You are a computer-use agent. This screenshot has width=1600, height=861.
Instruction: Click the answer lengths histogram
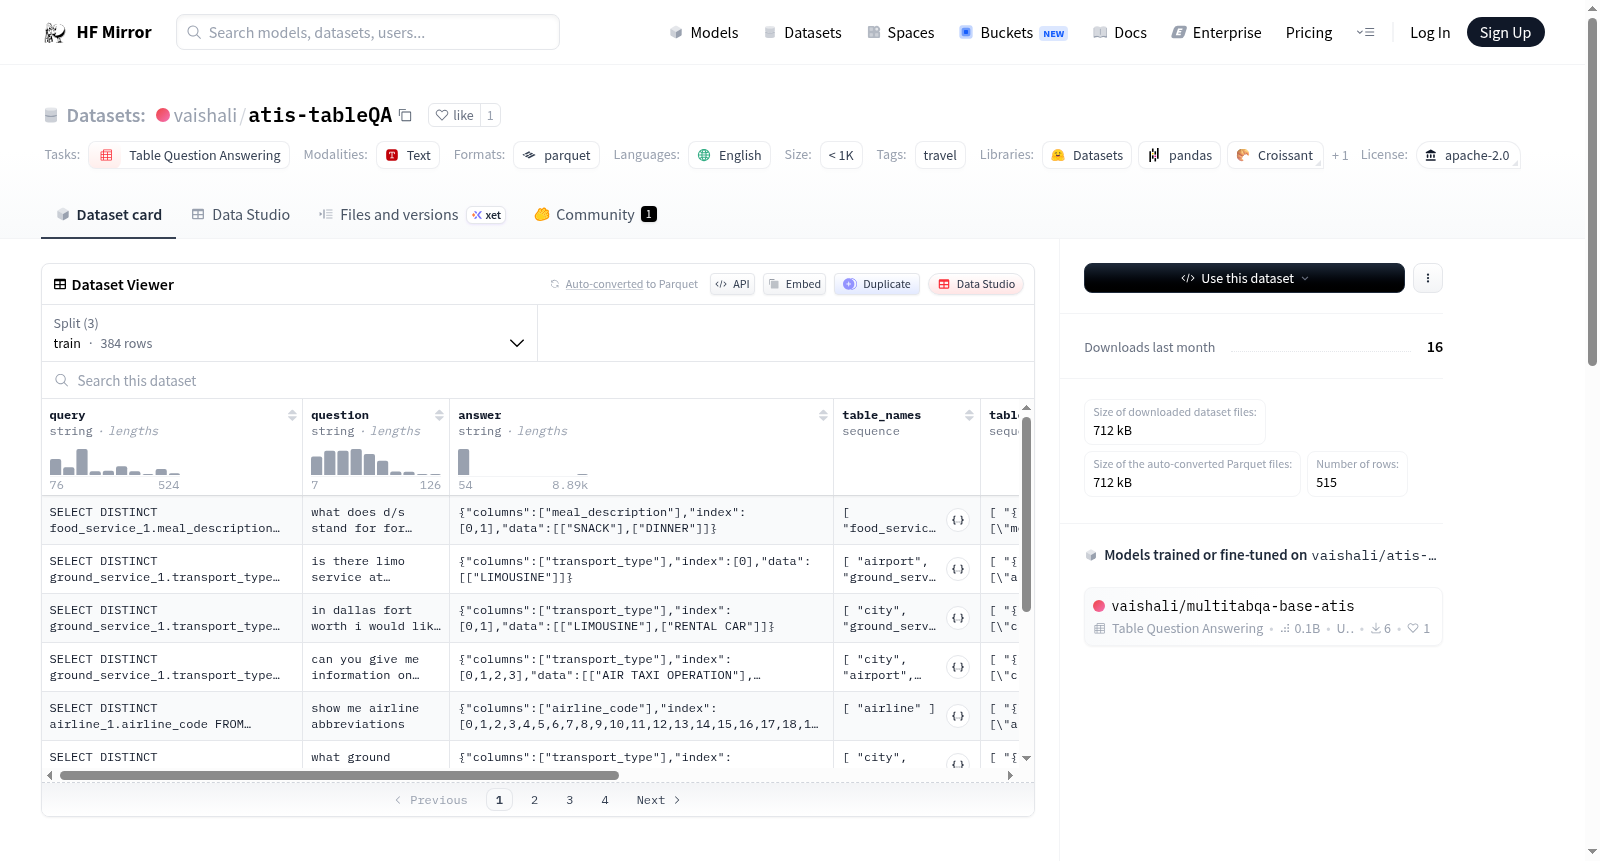(523, 462)
